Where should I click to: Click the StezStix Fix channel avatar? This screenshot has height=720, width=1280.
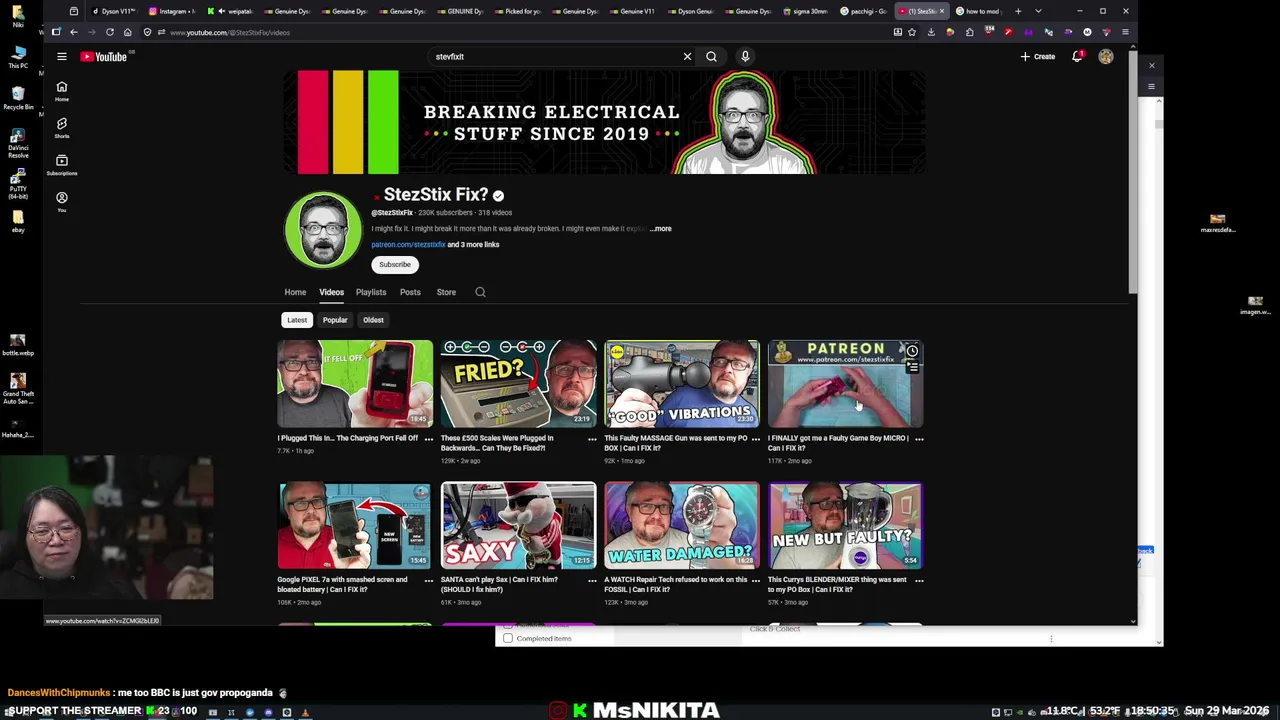pyautogui.click(x=323, y=229)
